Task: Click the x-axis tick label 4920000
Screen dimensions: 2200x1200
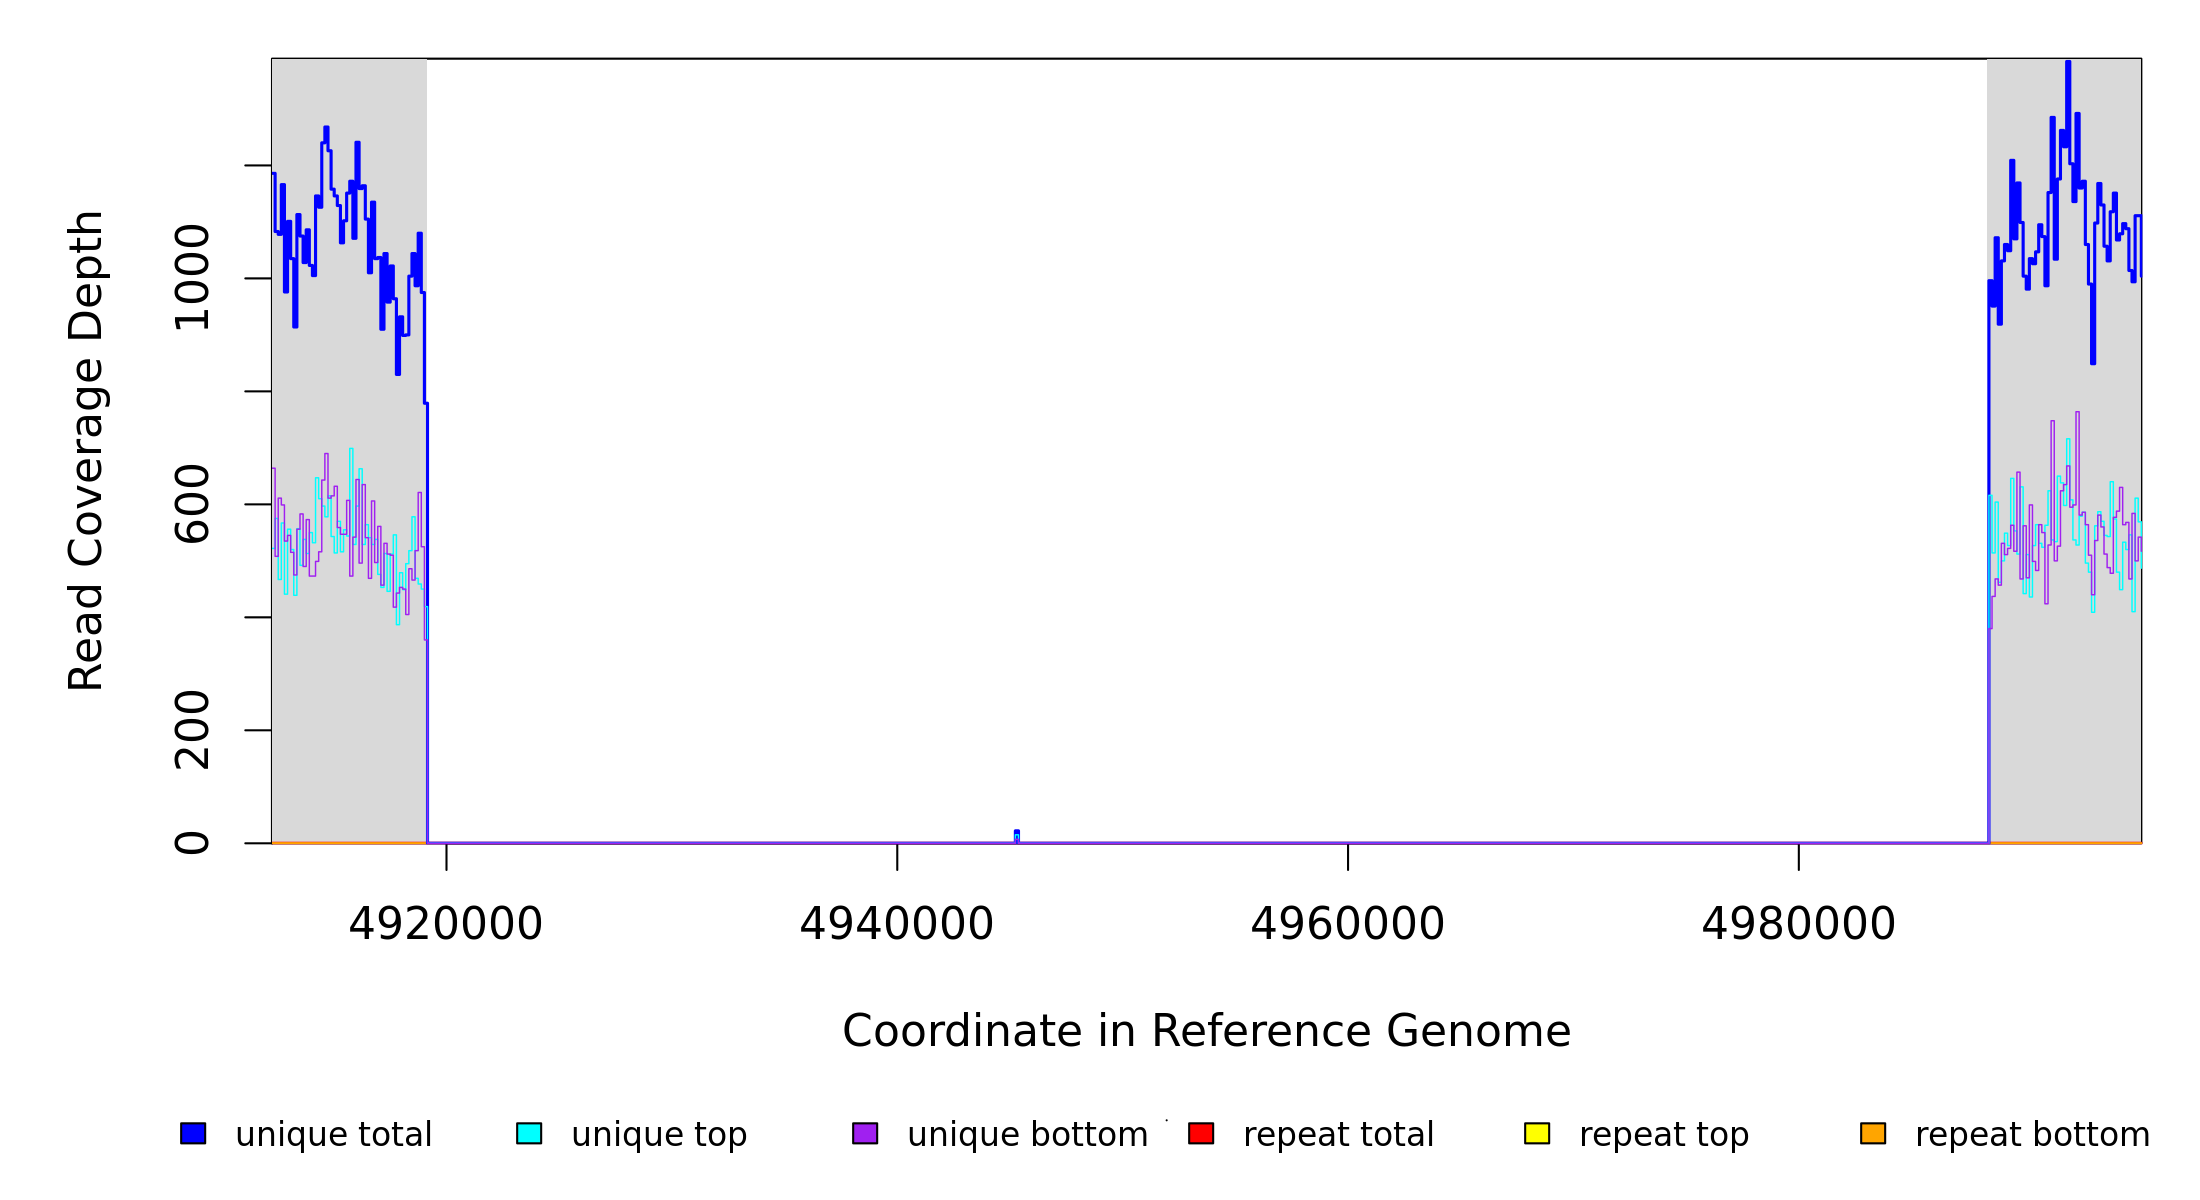Action: click(x=446, y=924)
